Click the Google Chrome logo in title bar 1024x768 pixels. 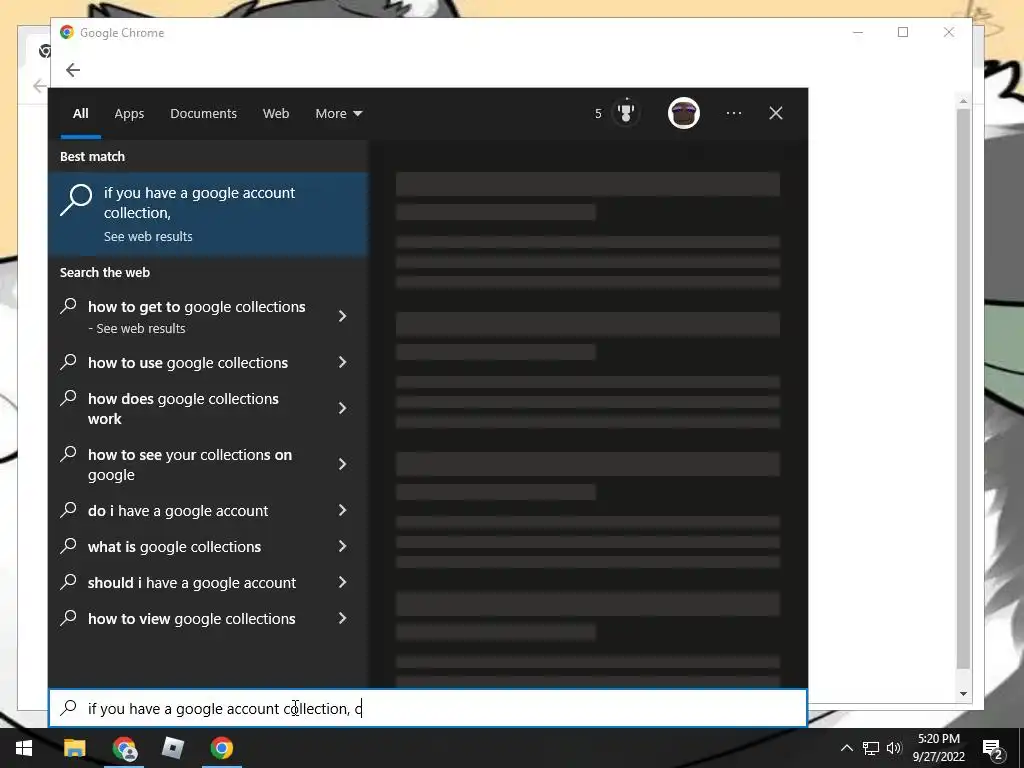[x=67, y=32]
